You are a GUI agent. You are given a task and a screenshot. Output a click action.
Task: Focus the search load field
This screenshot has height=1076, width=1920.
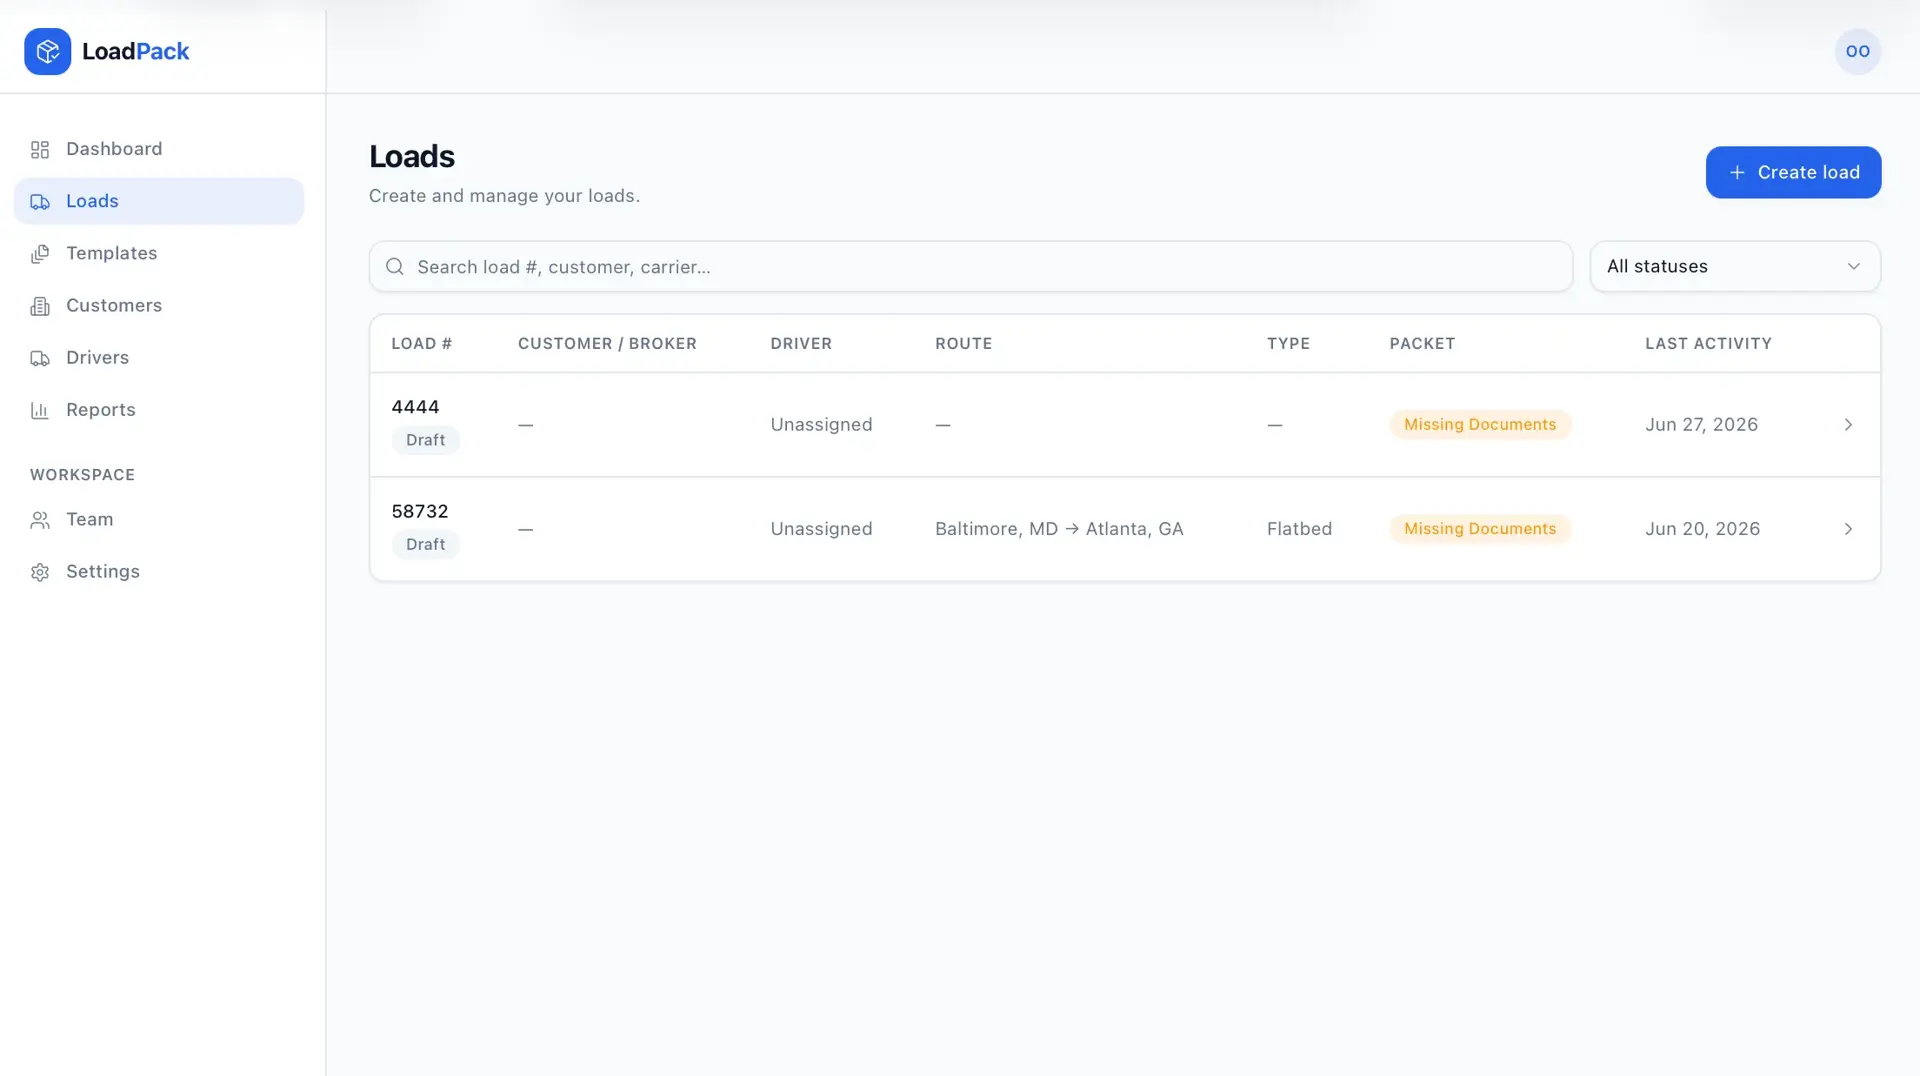pos(970,266)
